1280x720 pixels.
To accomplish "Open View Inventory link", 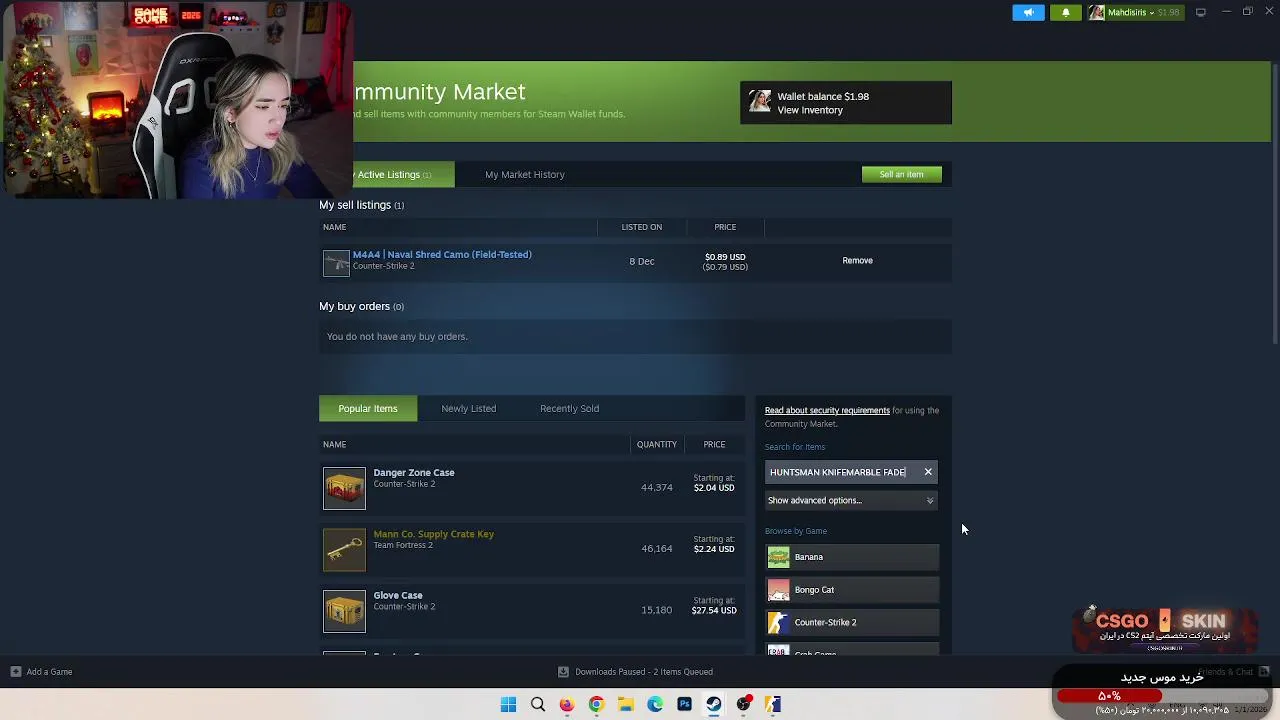I will [810, 110].
